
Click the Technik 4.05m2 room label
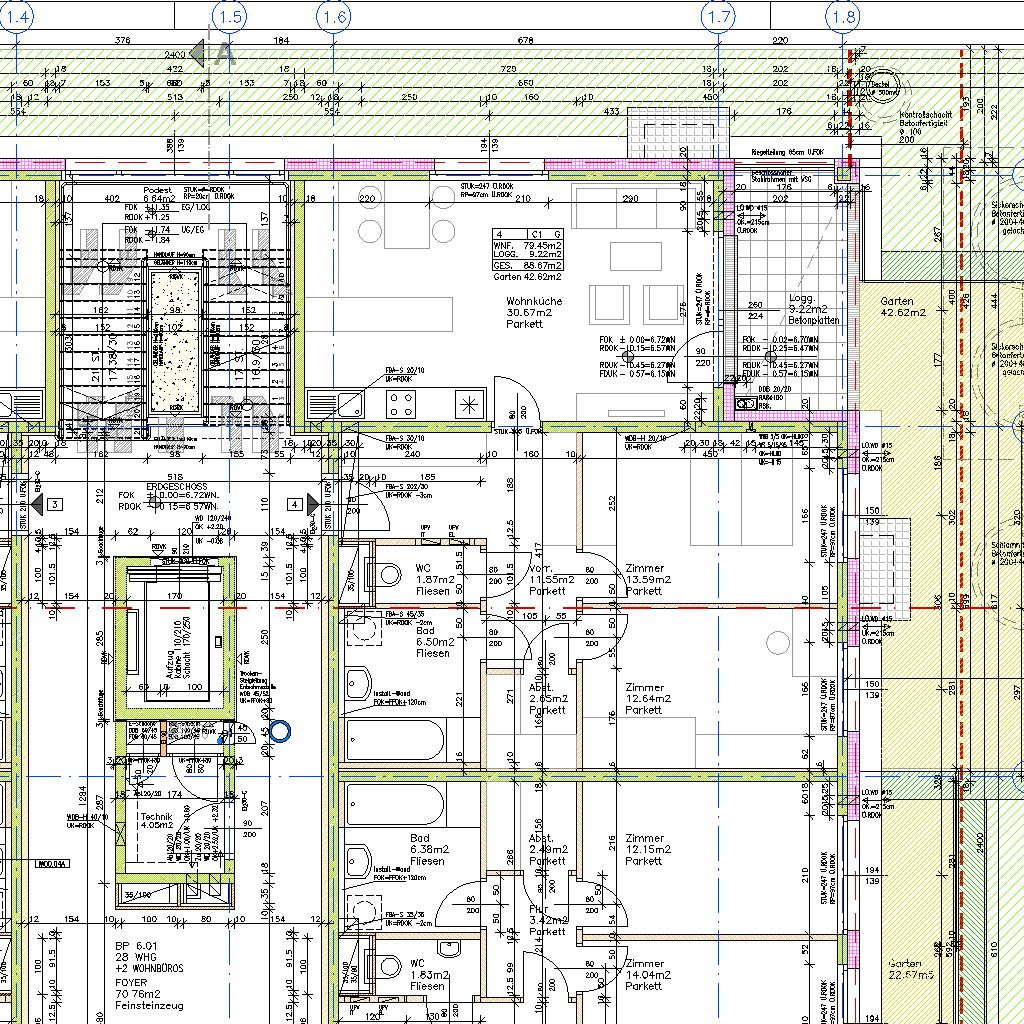click(156, 820)
